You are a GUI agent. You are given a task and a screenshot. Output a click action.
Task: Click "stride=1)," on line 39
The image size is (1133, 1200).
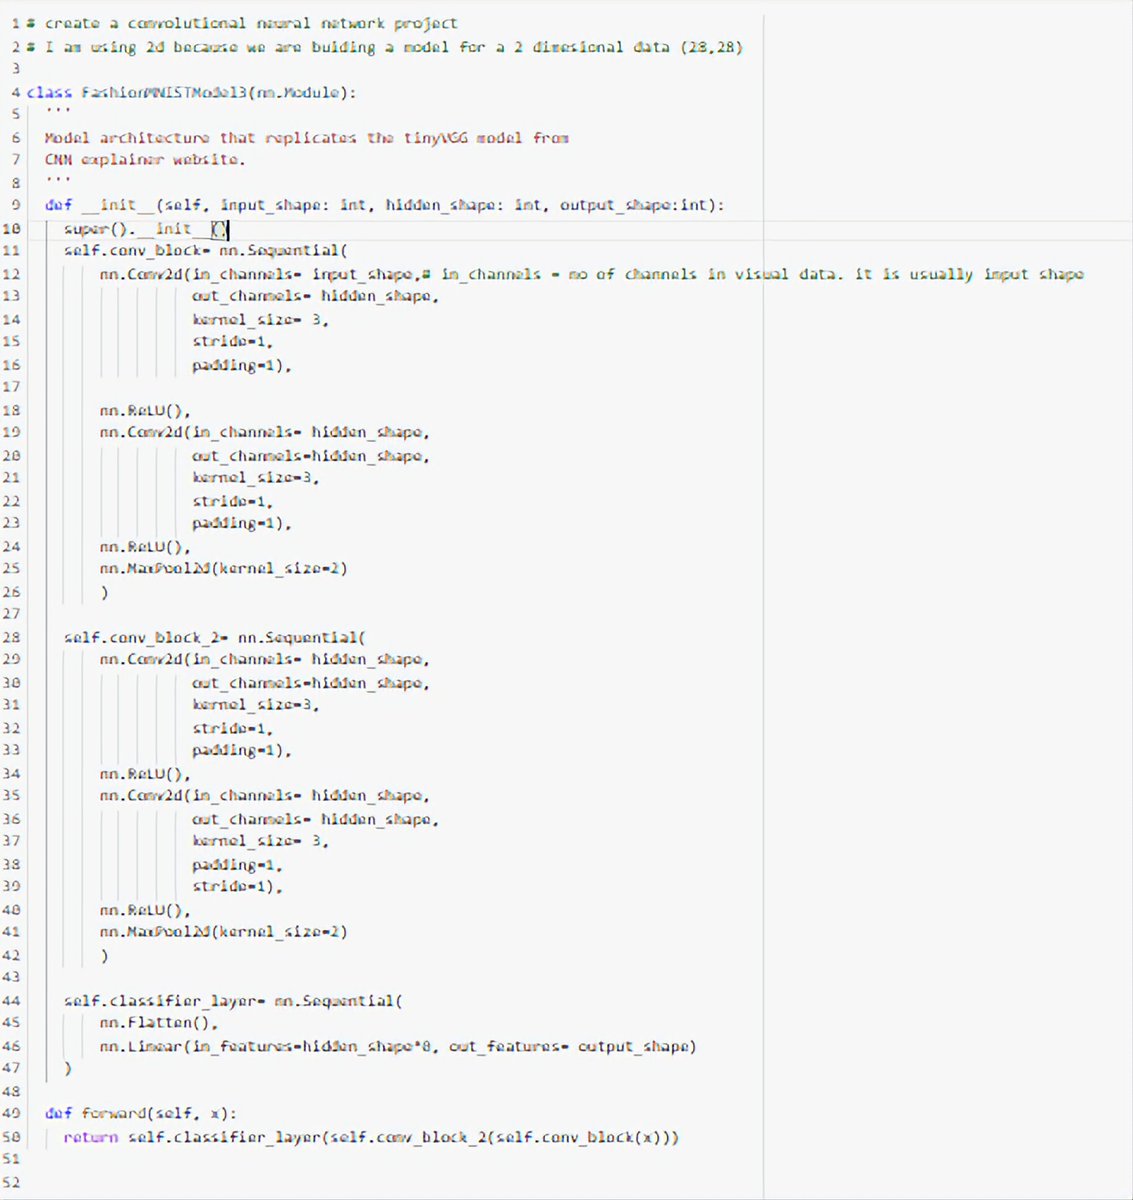click(238, 887)
